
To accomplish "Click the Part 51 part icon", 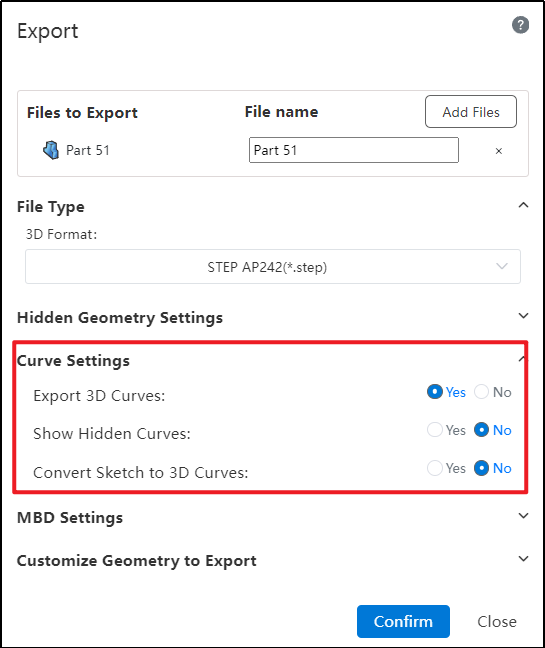I will pyautogui.click(x=51, y=150).
